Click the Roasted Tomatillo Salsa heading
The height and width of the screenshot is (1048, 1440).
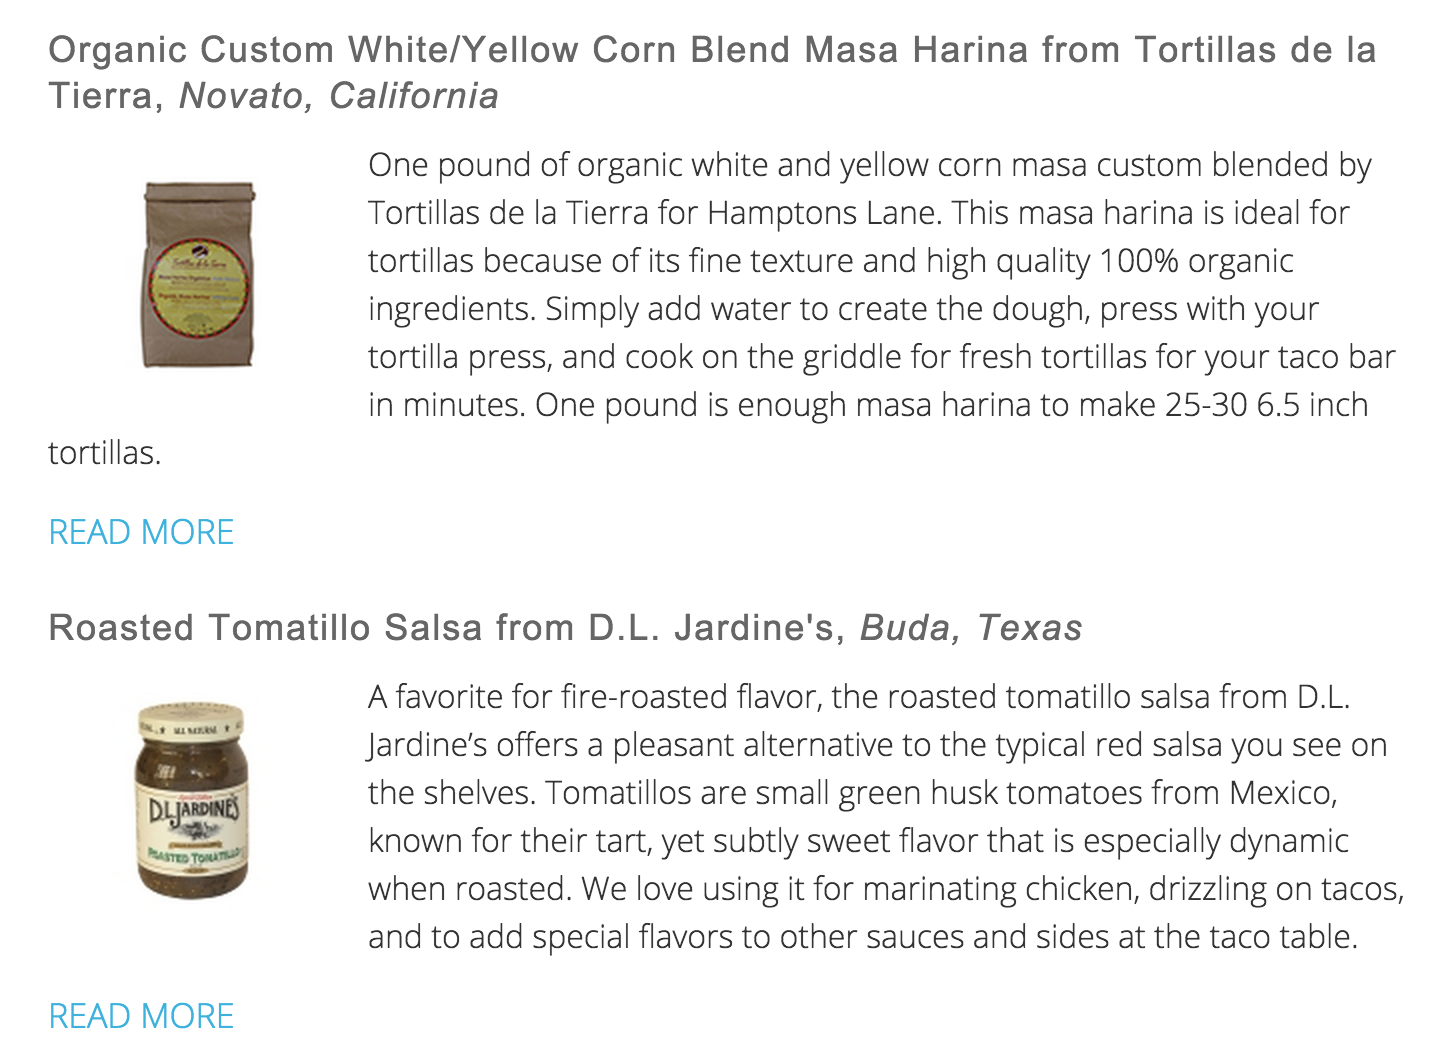point(565,627)
